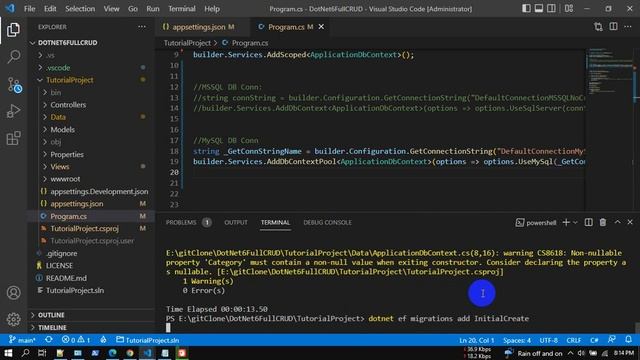Switch to the Terminal panel tab
This screenshot has height=360, width=640.
[x=276, y=222]
